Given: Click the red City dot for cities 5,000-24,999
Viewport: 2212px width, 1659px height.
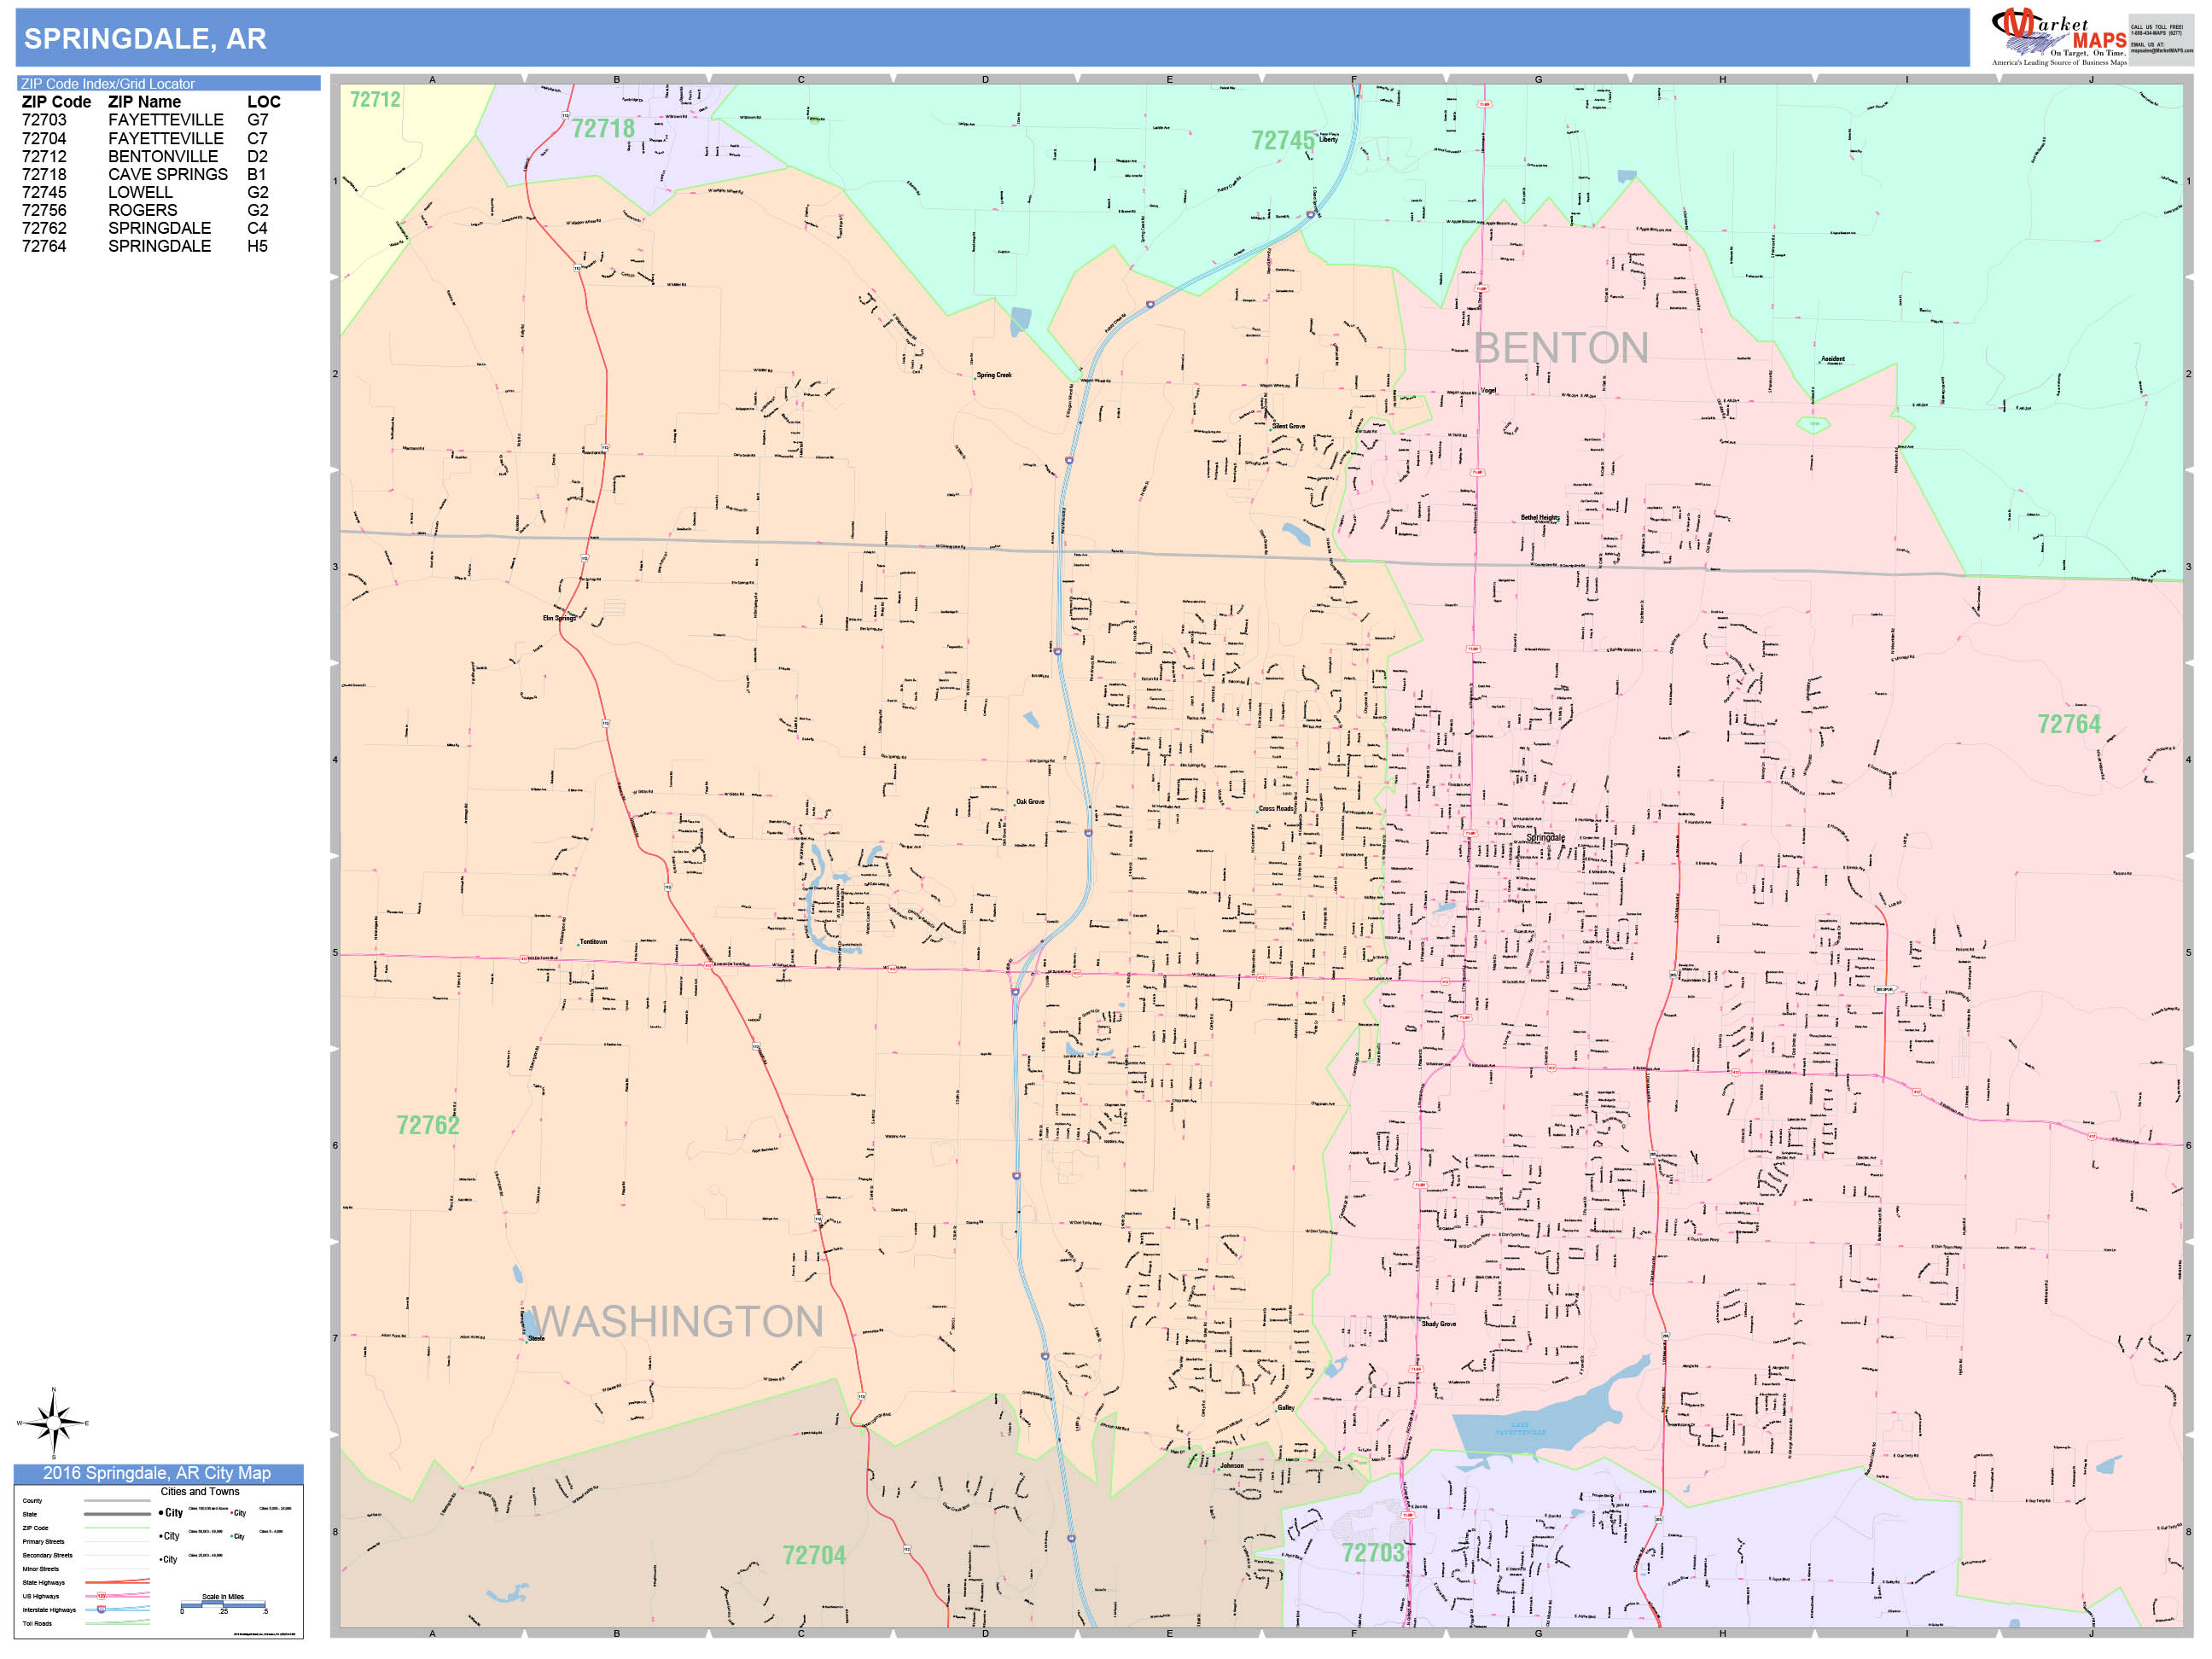Looking at the screenshot, I should (232, 1514).
